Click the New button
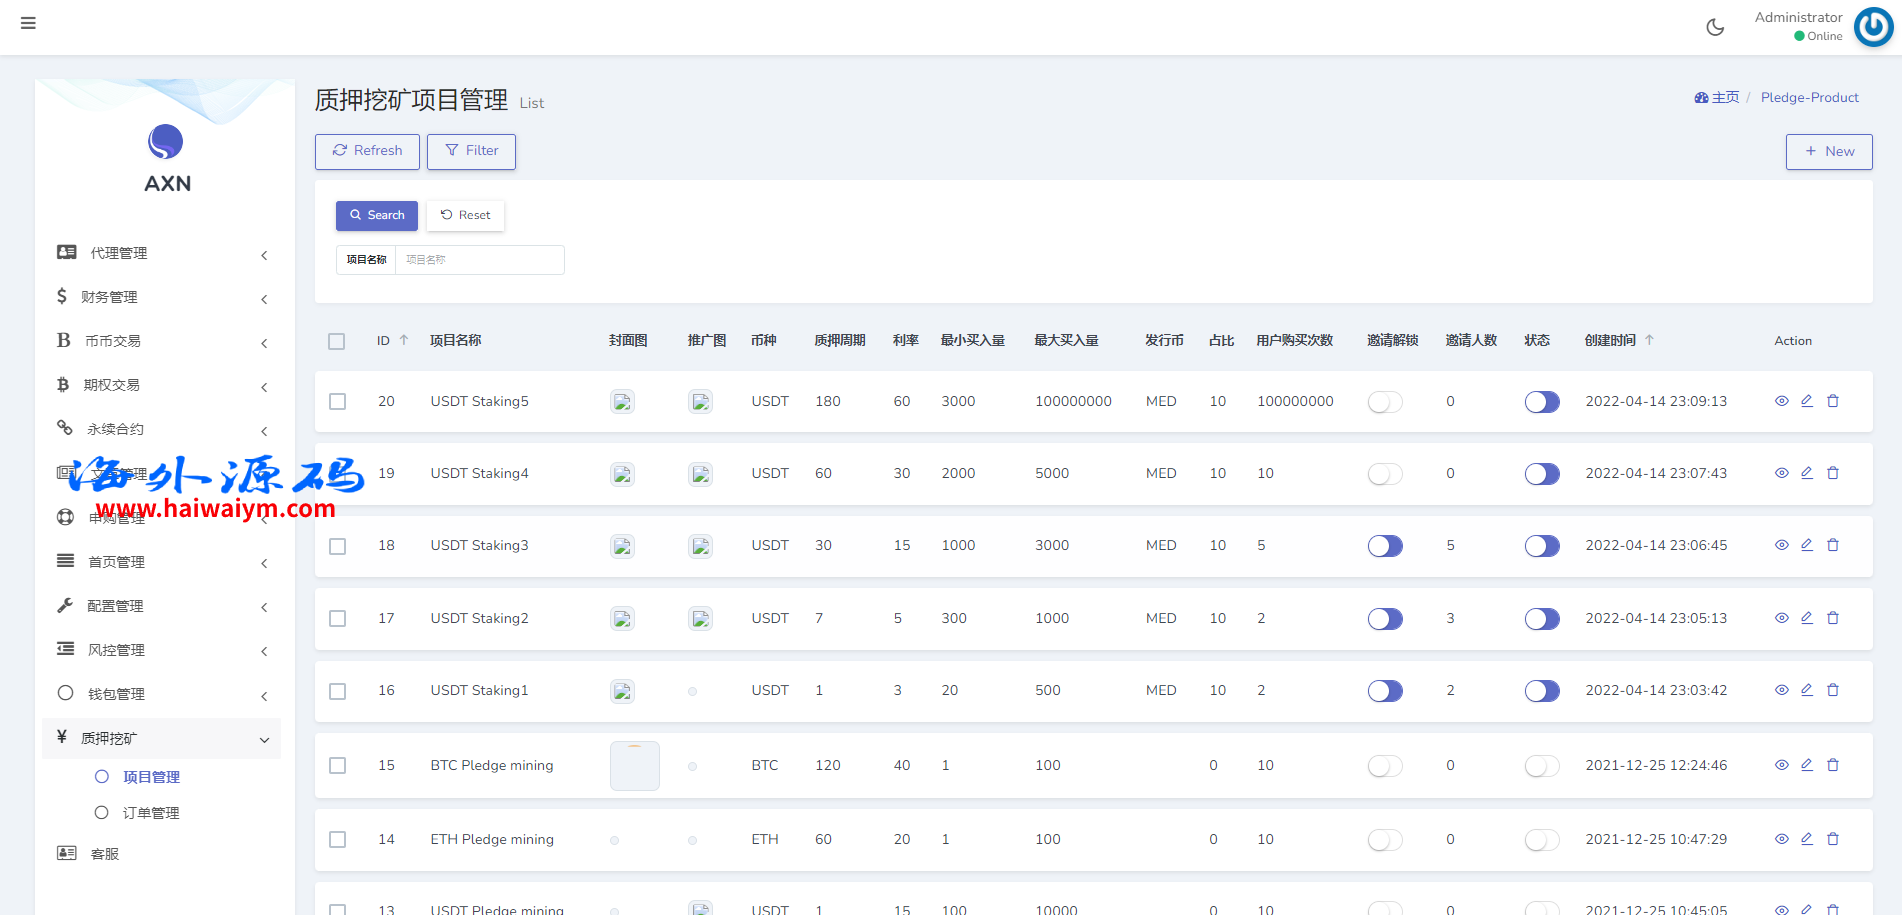 [x=1828, y=151]
